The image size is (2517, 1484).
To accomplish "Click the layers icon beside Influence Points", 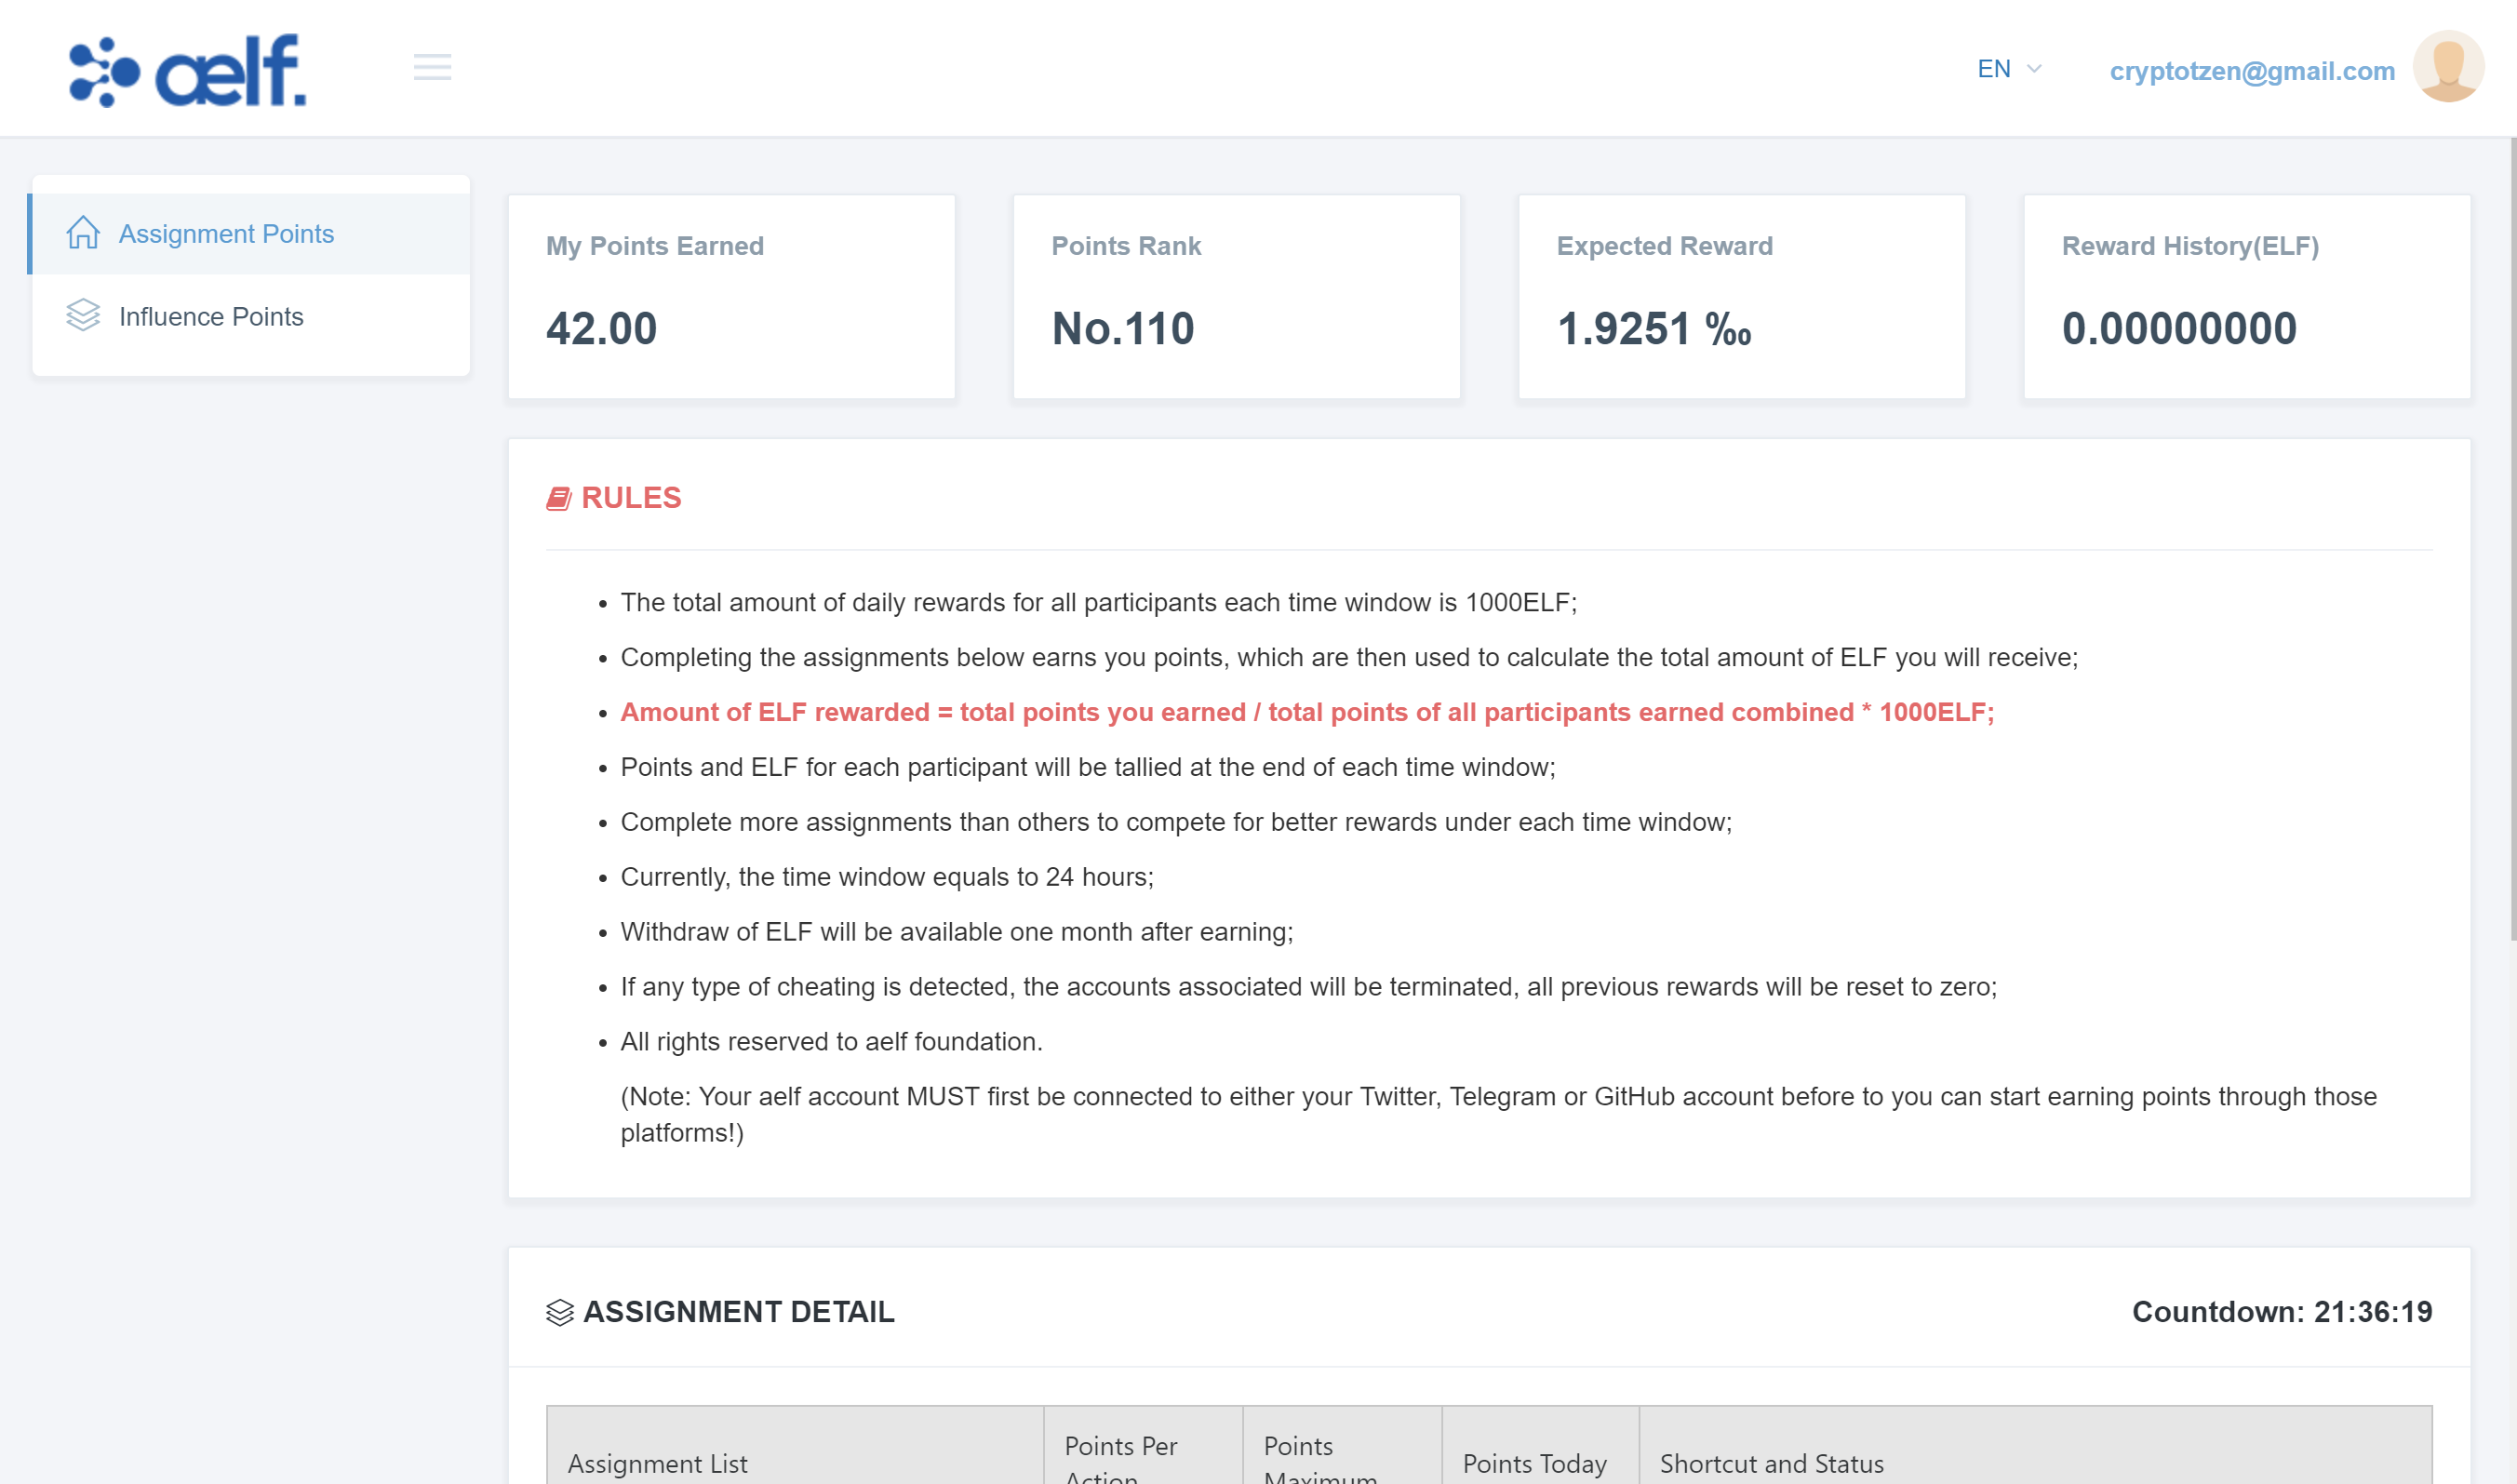I will (83, 315).
